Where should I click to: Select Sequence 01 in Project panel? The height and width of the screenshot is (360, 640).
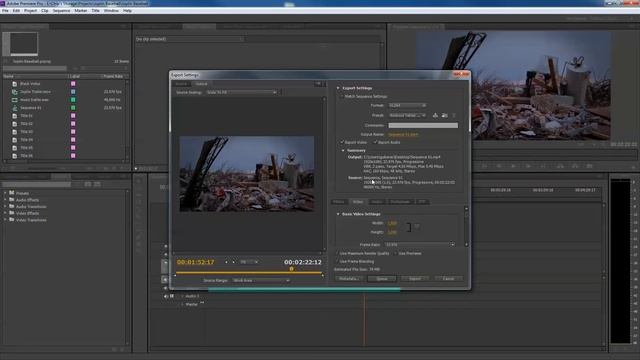[31, 108]
